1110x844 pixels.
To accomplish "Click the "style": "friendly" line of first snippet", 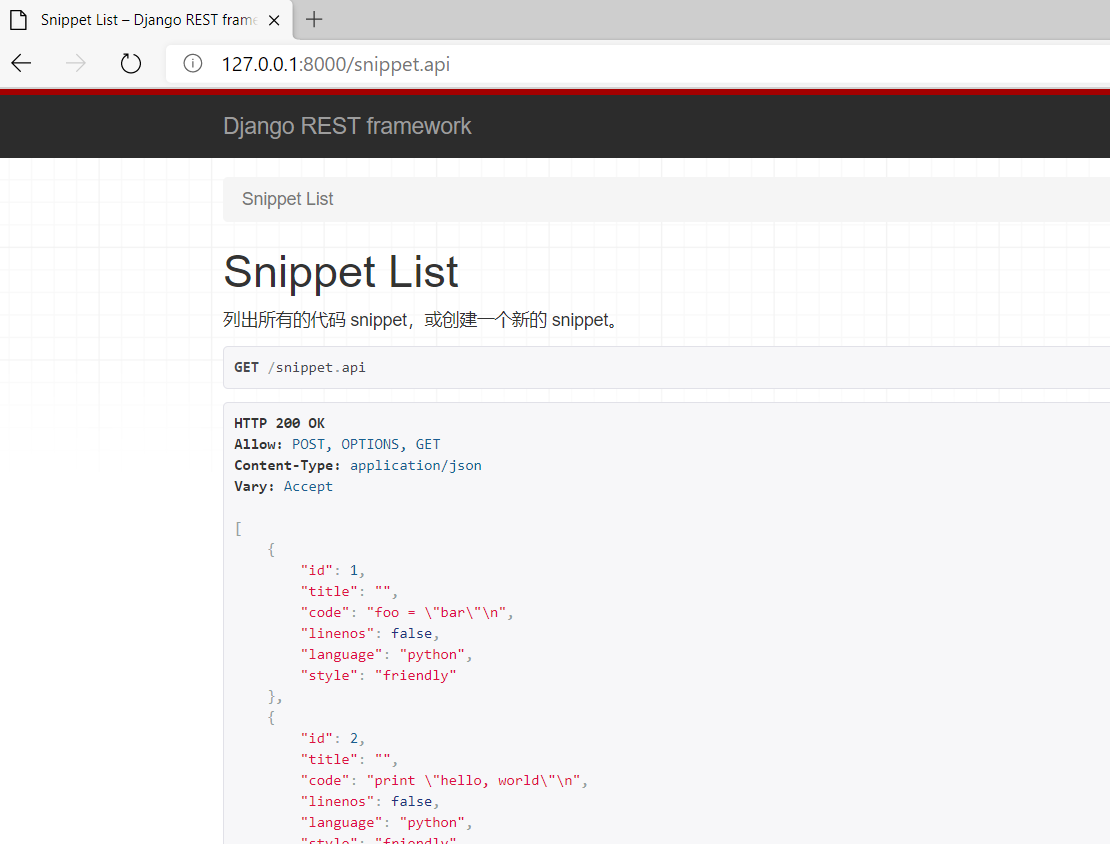I will (379, 675).
